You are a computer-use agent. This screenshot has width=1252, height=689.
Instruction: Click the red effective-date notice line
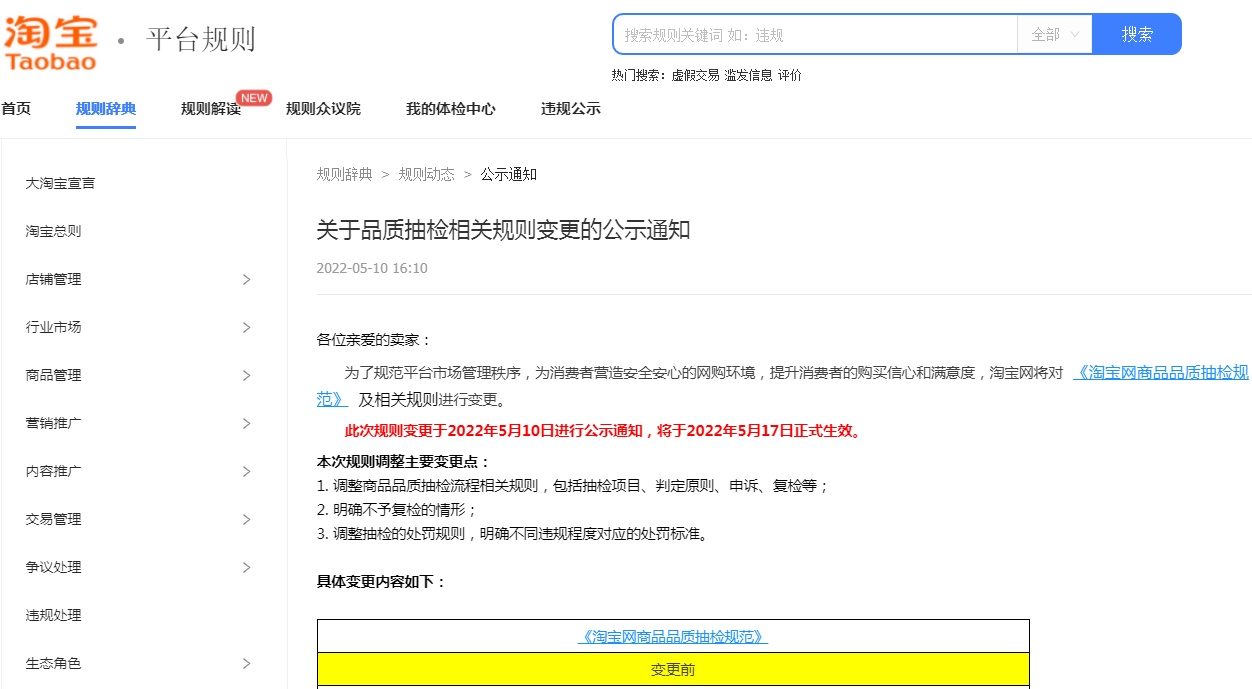point(603,432)
